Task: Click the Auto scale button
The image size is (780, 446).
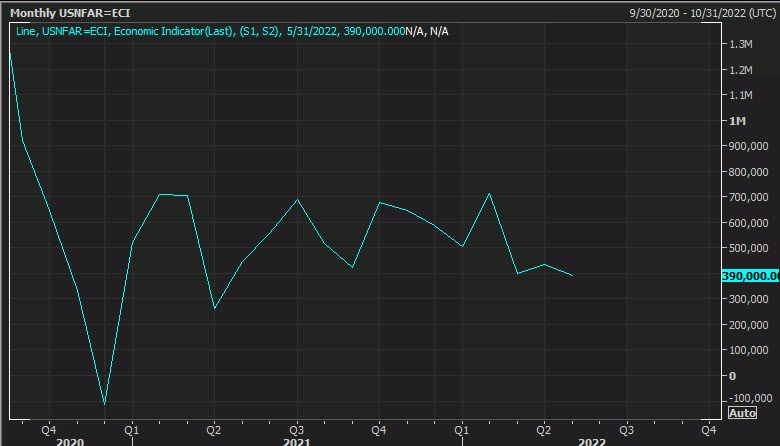Action: pyautogui.click(x=742, y=413)
